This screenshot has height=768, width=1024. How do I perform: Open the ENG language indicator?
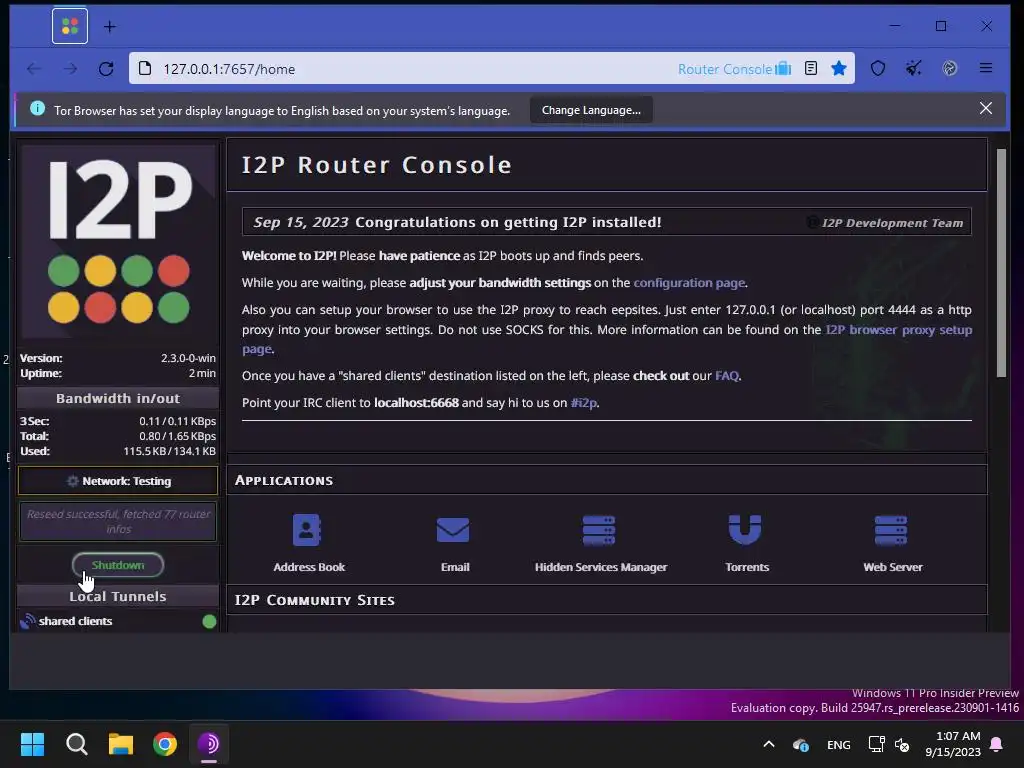click(x=839, y=744)
